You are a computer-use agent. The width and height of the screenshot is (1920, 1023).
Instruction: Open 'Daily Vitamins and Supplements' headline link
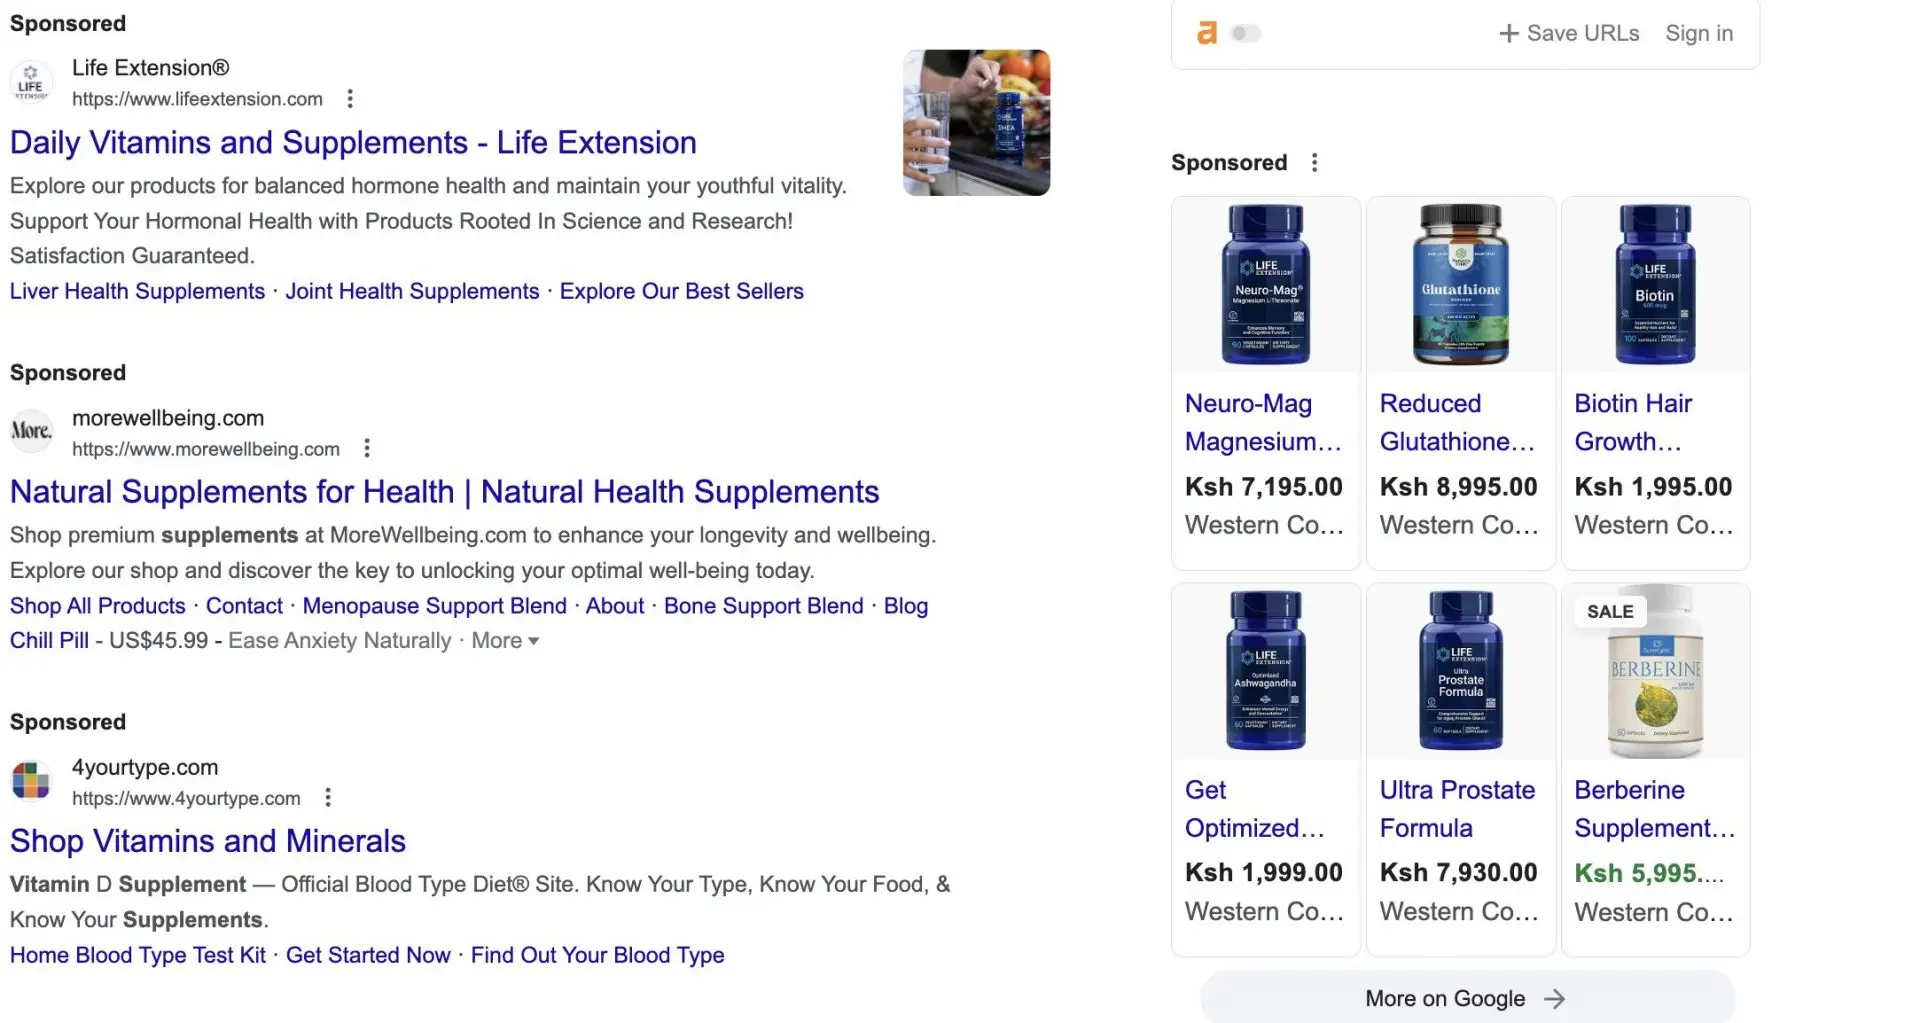[352, 142]
